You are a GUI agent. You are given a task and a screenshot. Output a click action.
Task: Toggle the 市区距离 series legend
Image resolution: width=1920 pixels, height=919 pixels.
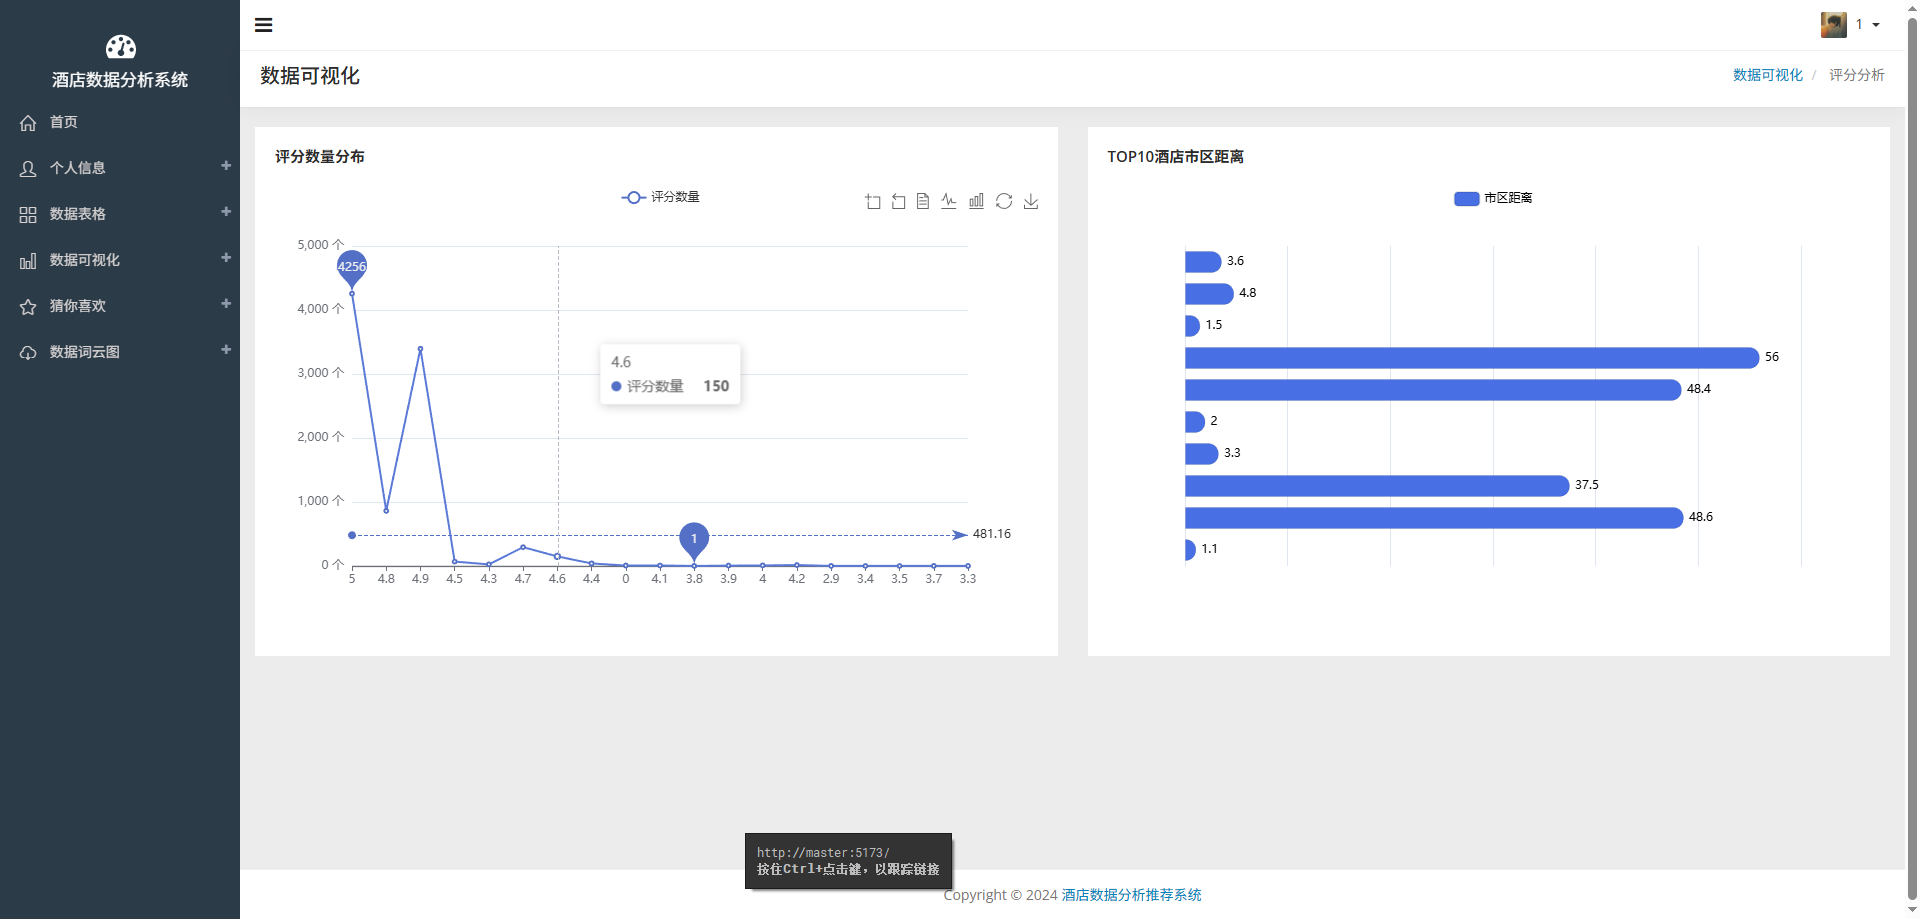click(x=1493, y=198)
